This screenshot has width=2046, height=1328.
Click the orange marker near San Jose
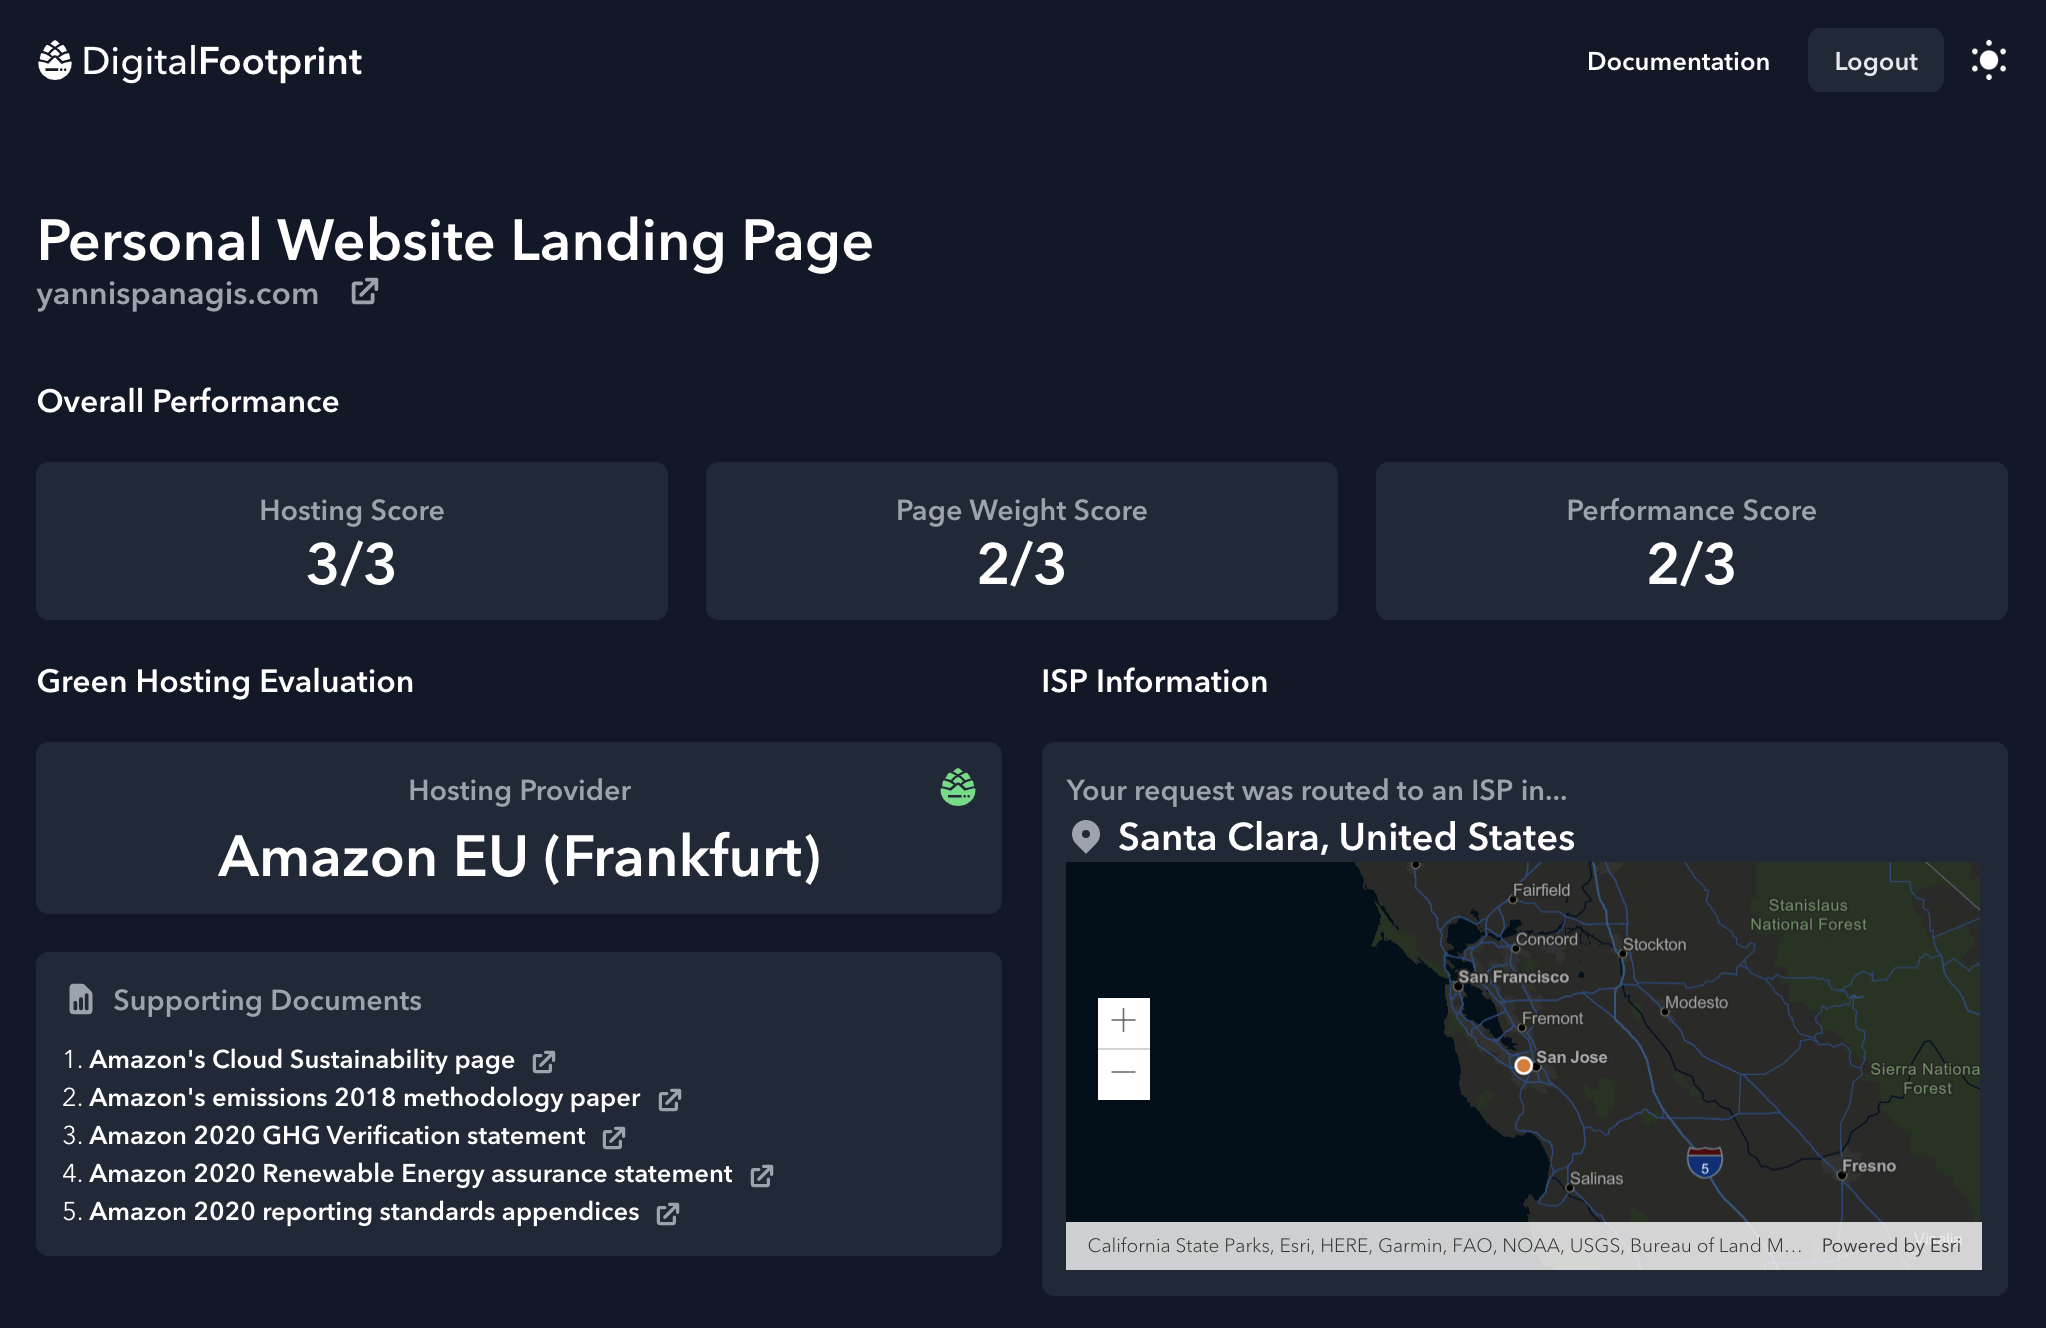[x=1522, y=1065]
